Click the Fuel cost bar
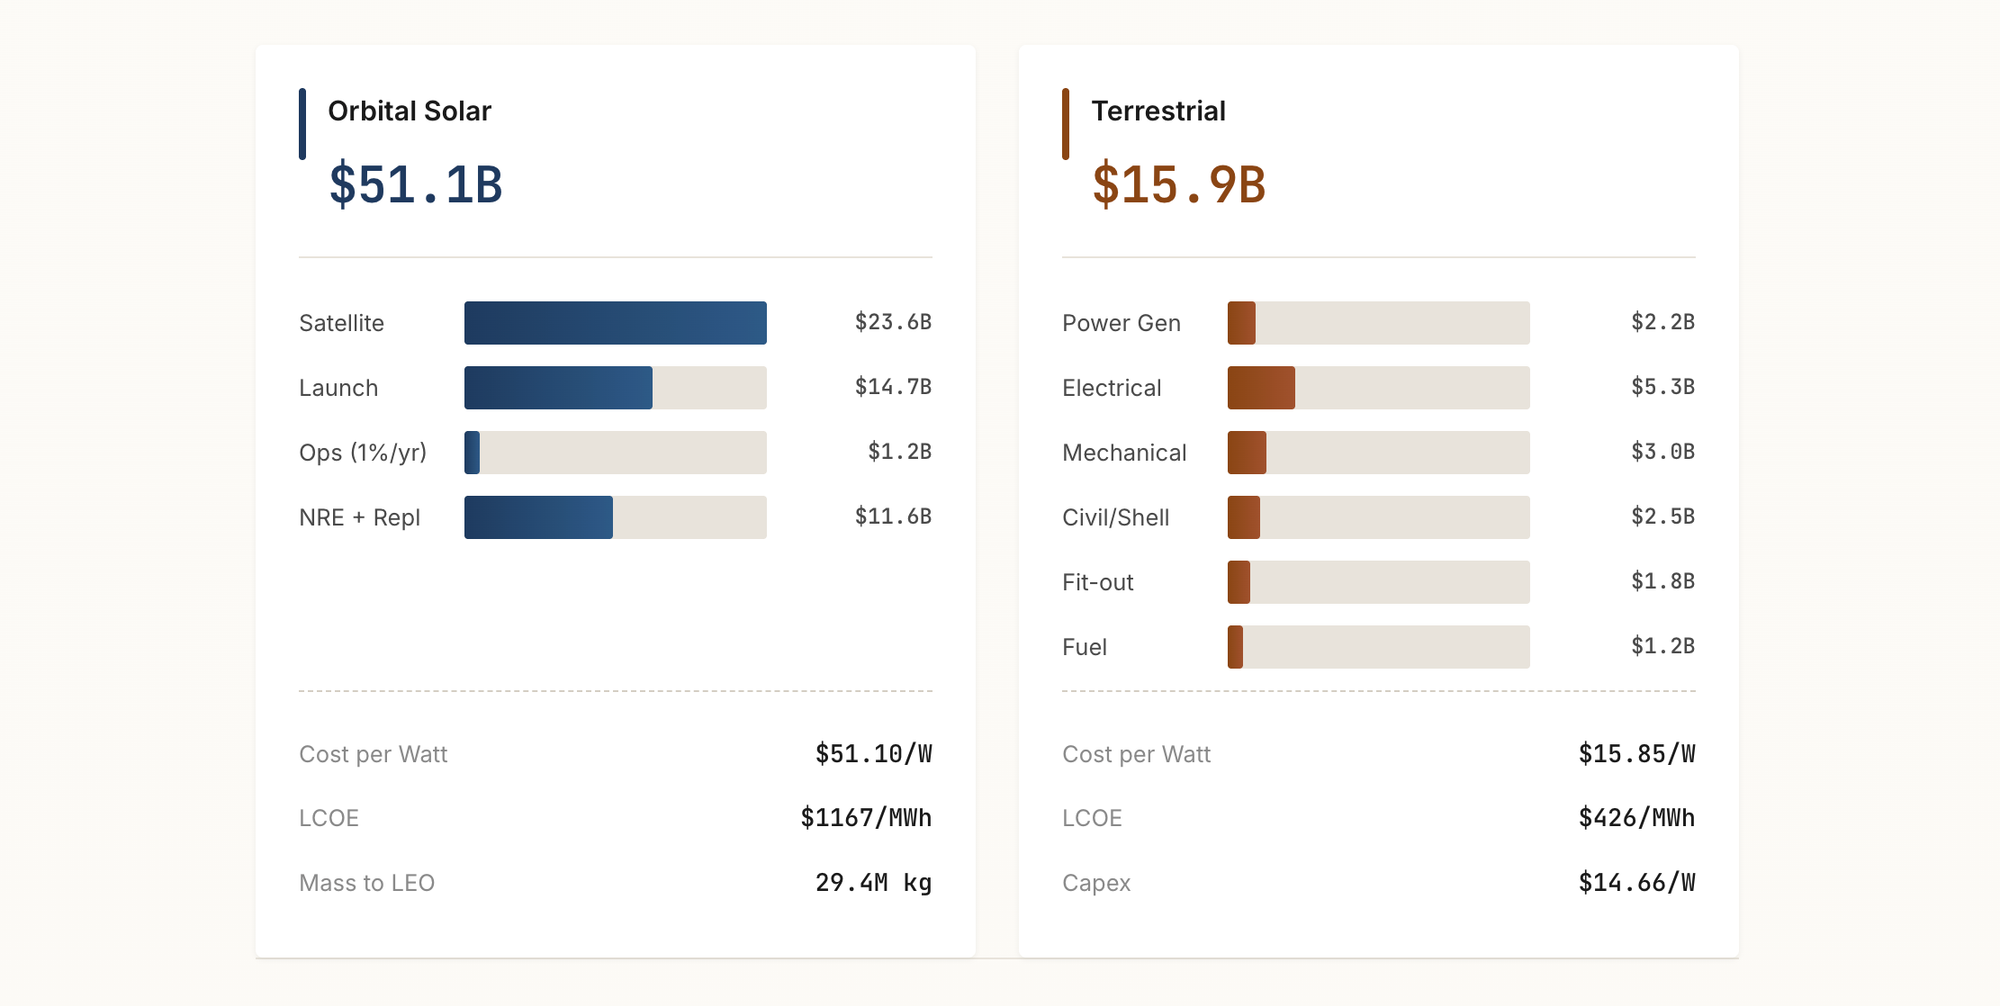This screenshot has height=1006, width=2000. 1378,647
